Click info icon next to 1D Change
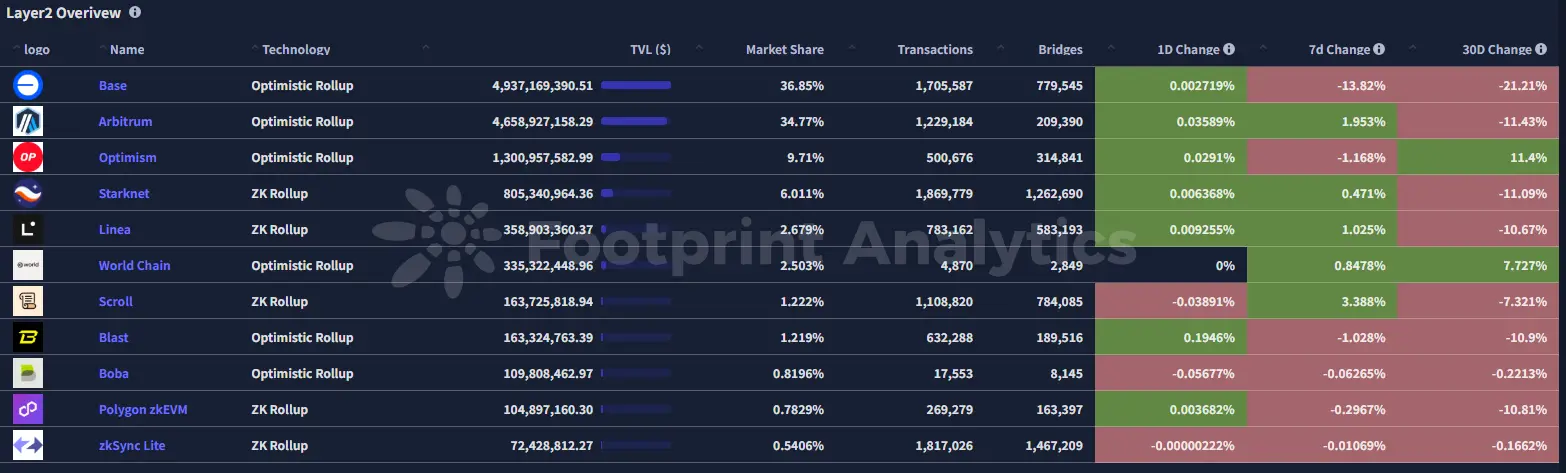 pos(1229,49)
